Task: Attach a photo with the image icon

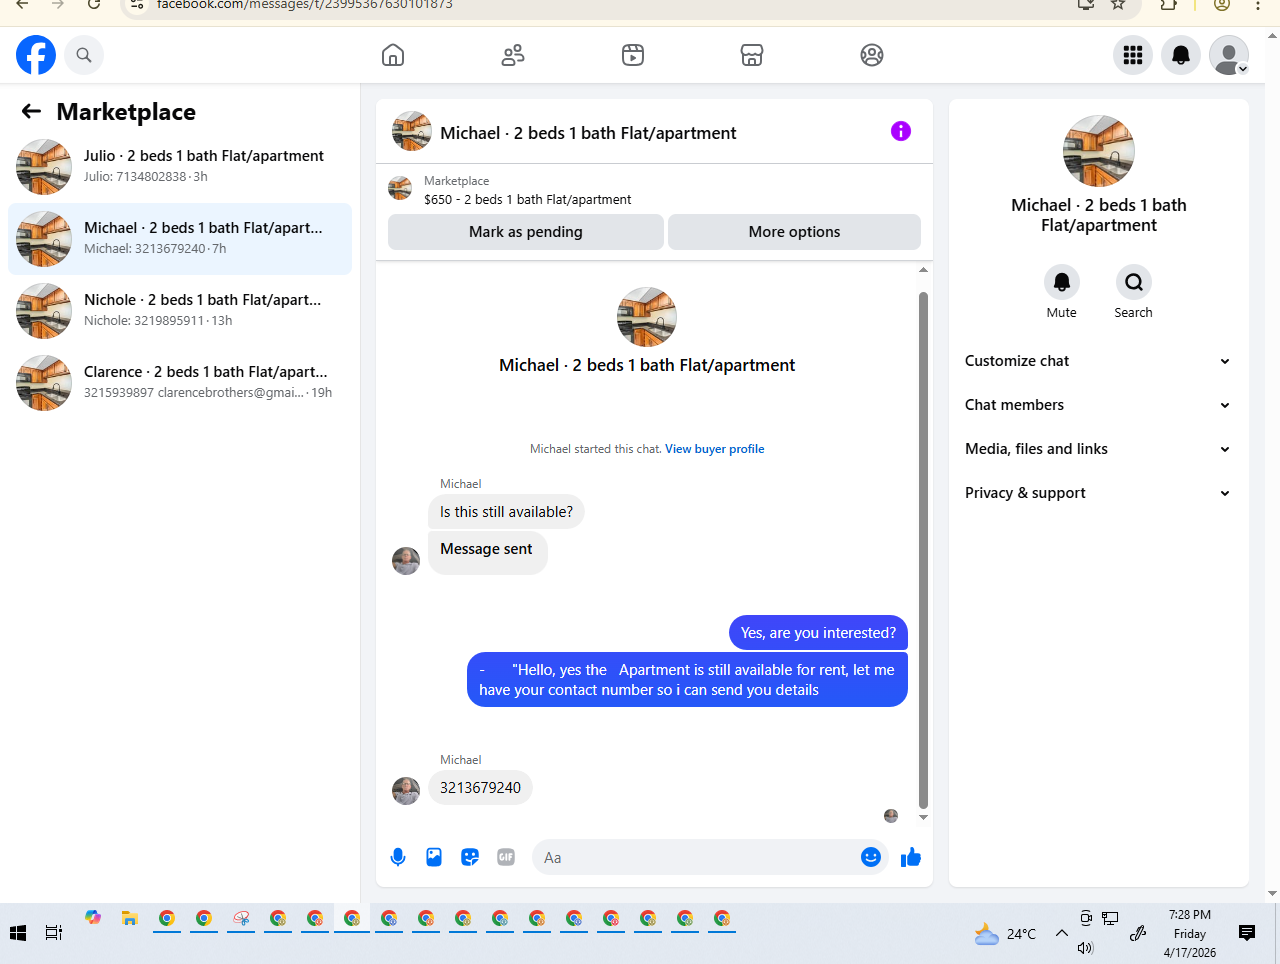Action: click(x=434, y=857)
